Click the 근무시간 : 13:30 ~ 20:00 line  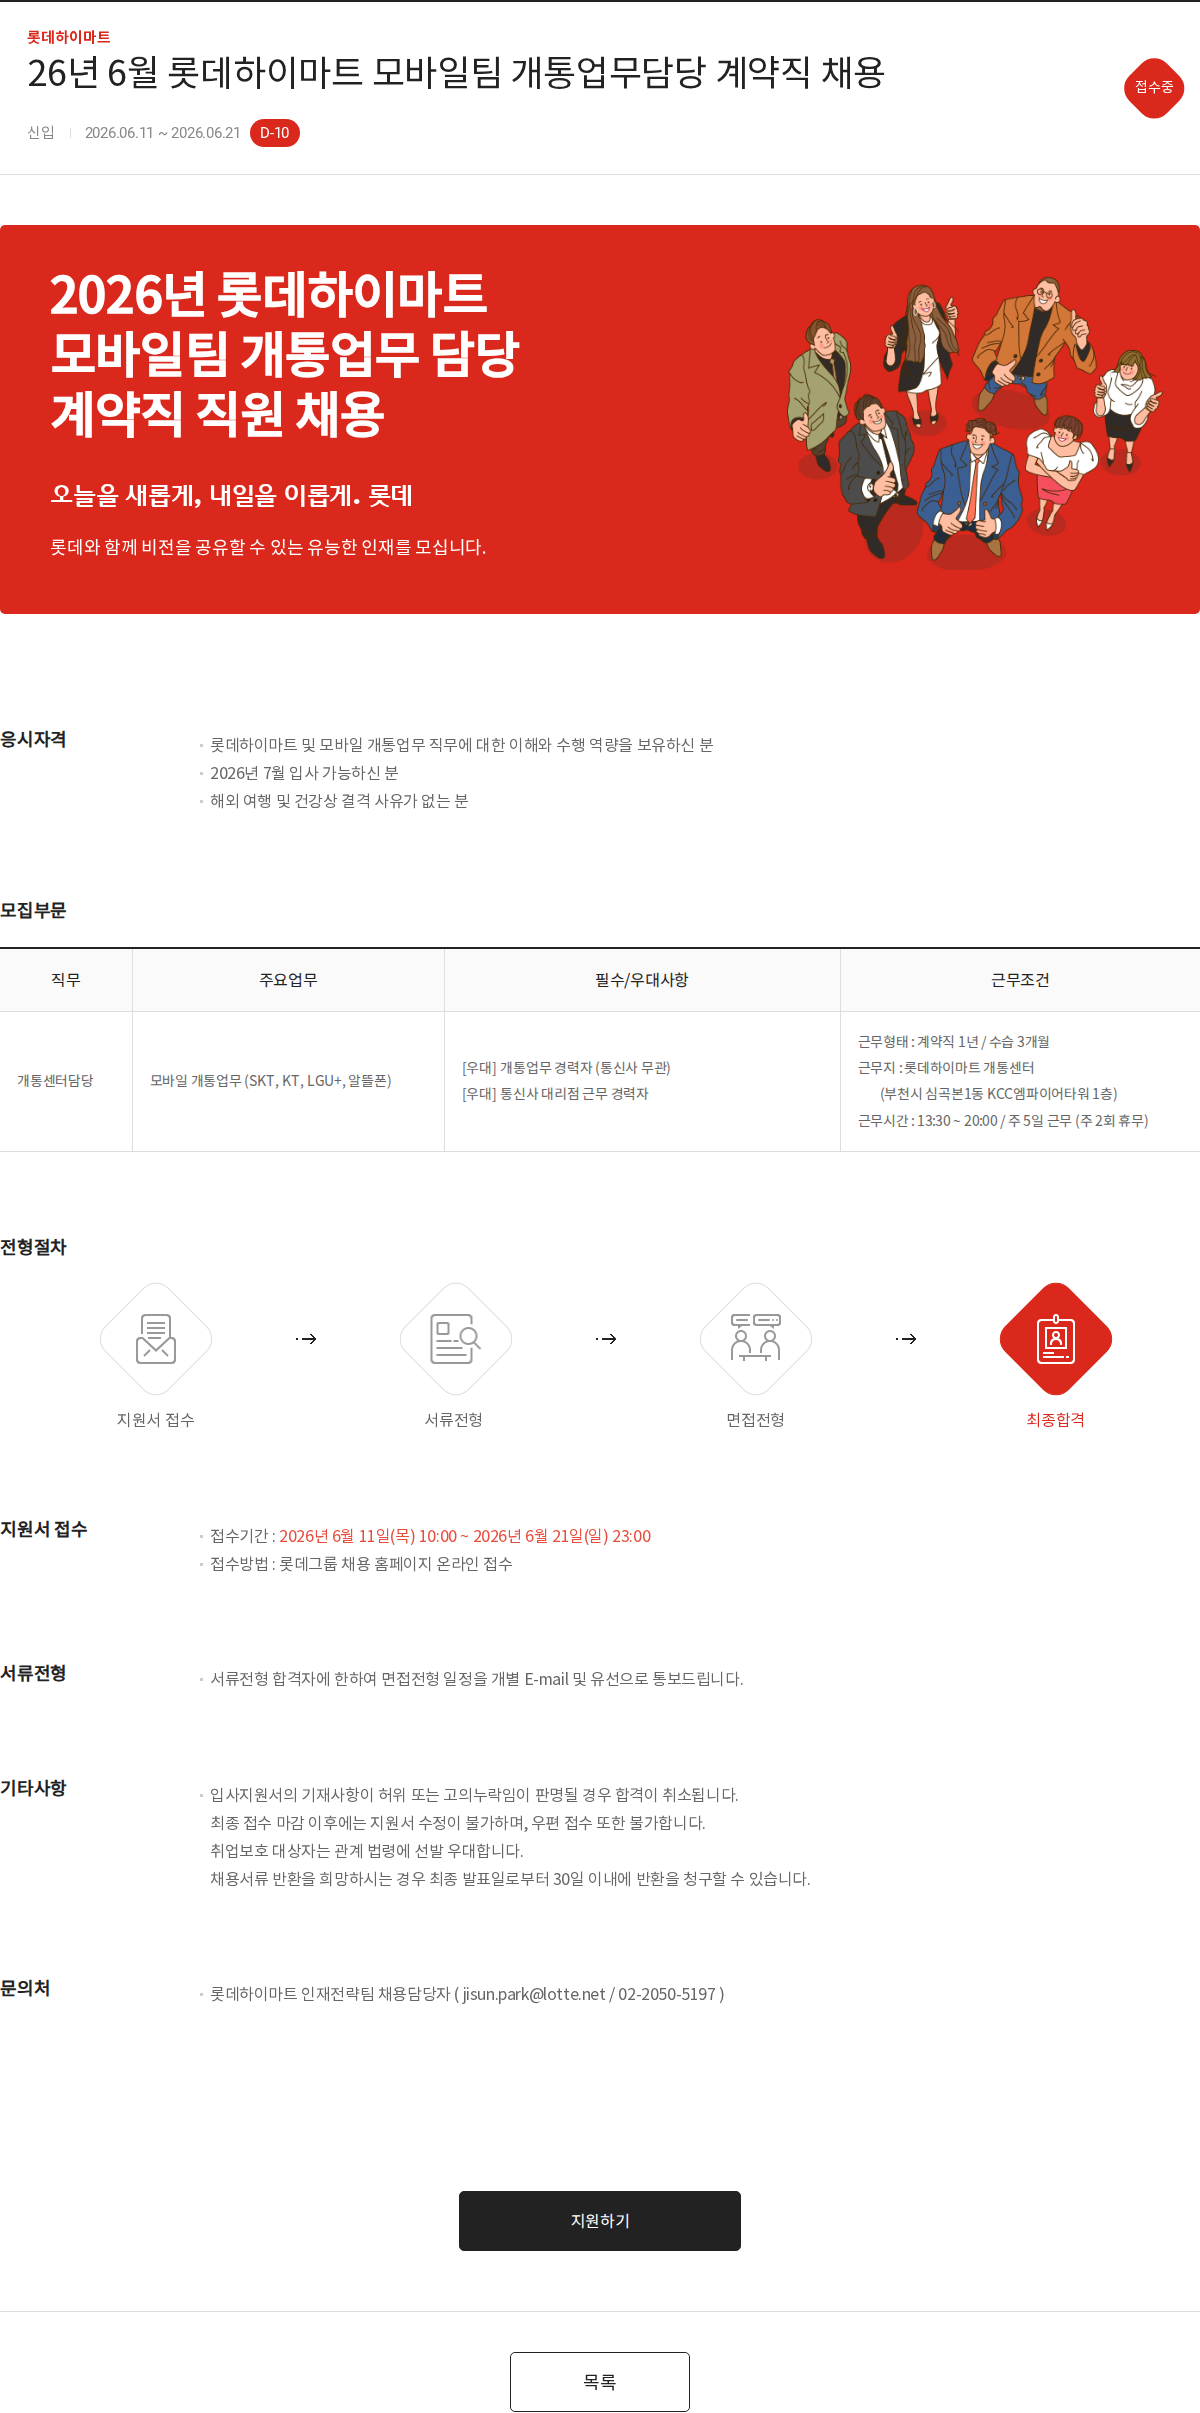click(x=1003, y=1121)
